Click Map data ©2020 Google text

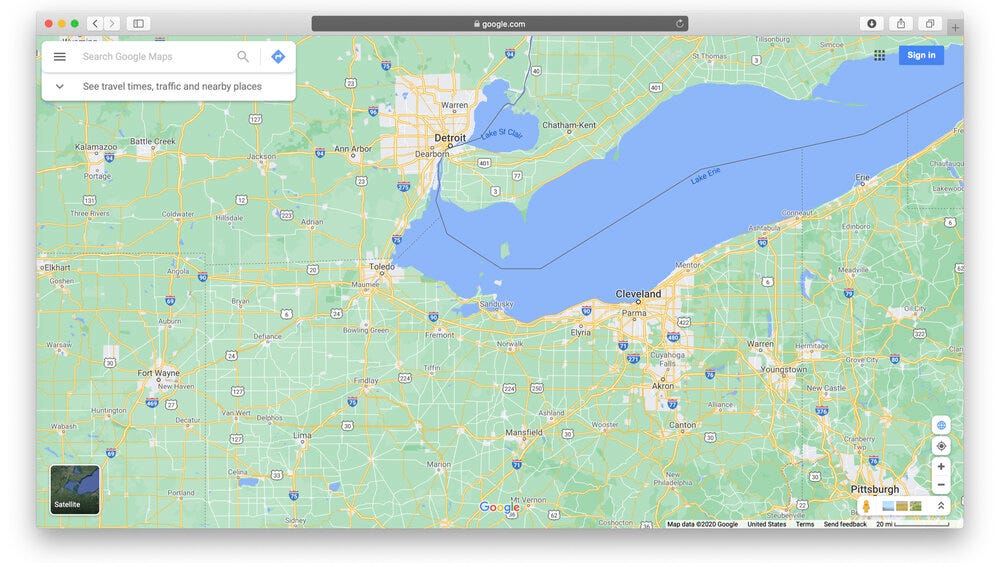click(x=702, y=524)
